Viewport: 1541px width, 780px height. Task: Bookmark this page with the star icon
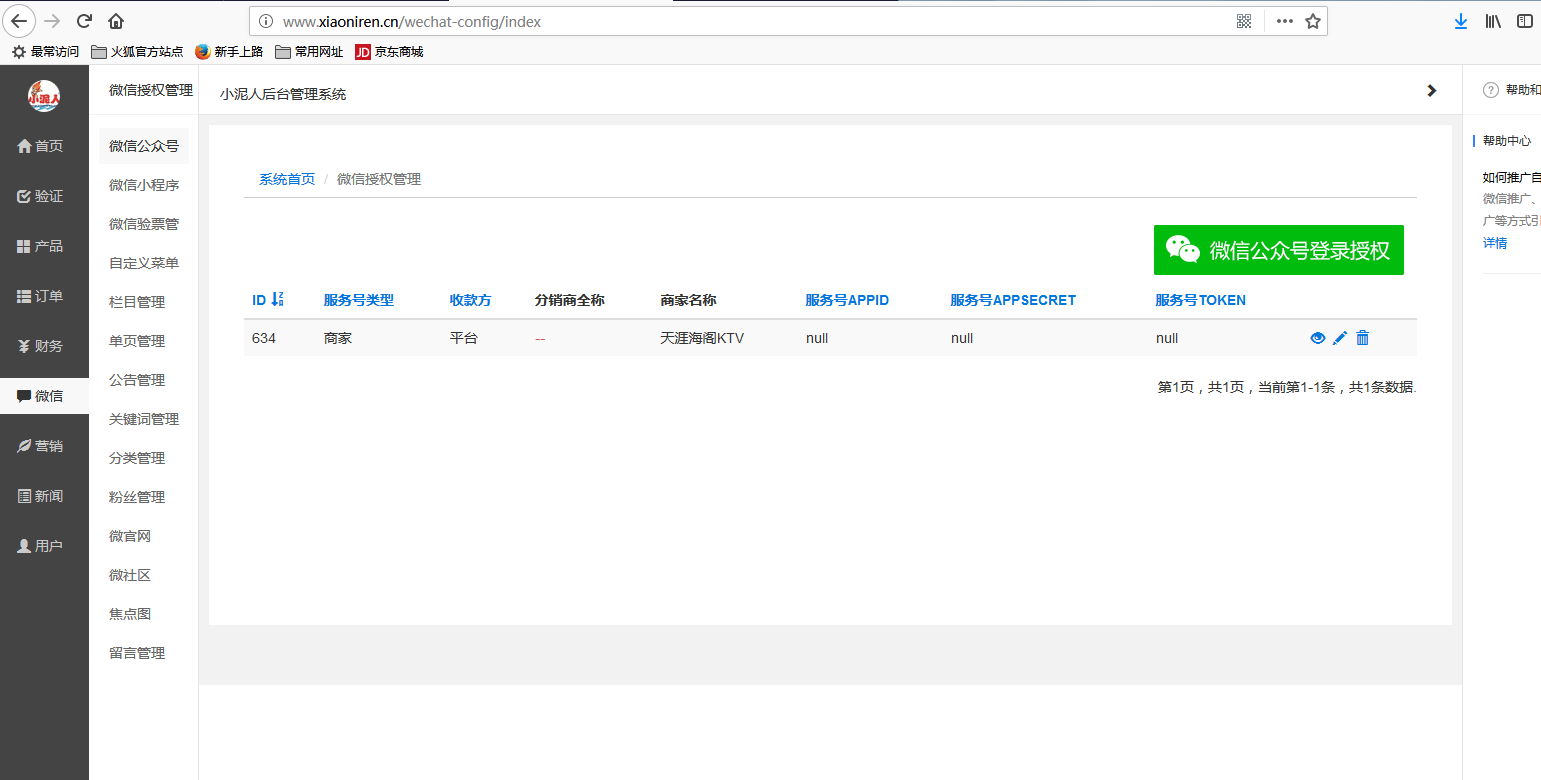click(1313, 21)
